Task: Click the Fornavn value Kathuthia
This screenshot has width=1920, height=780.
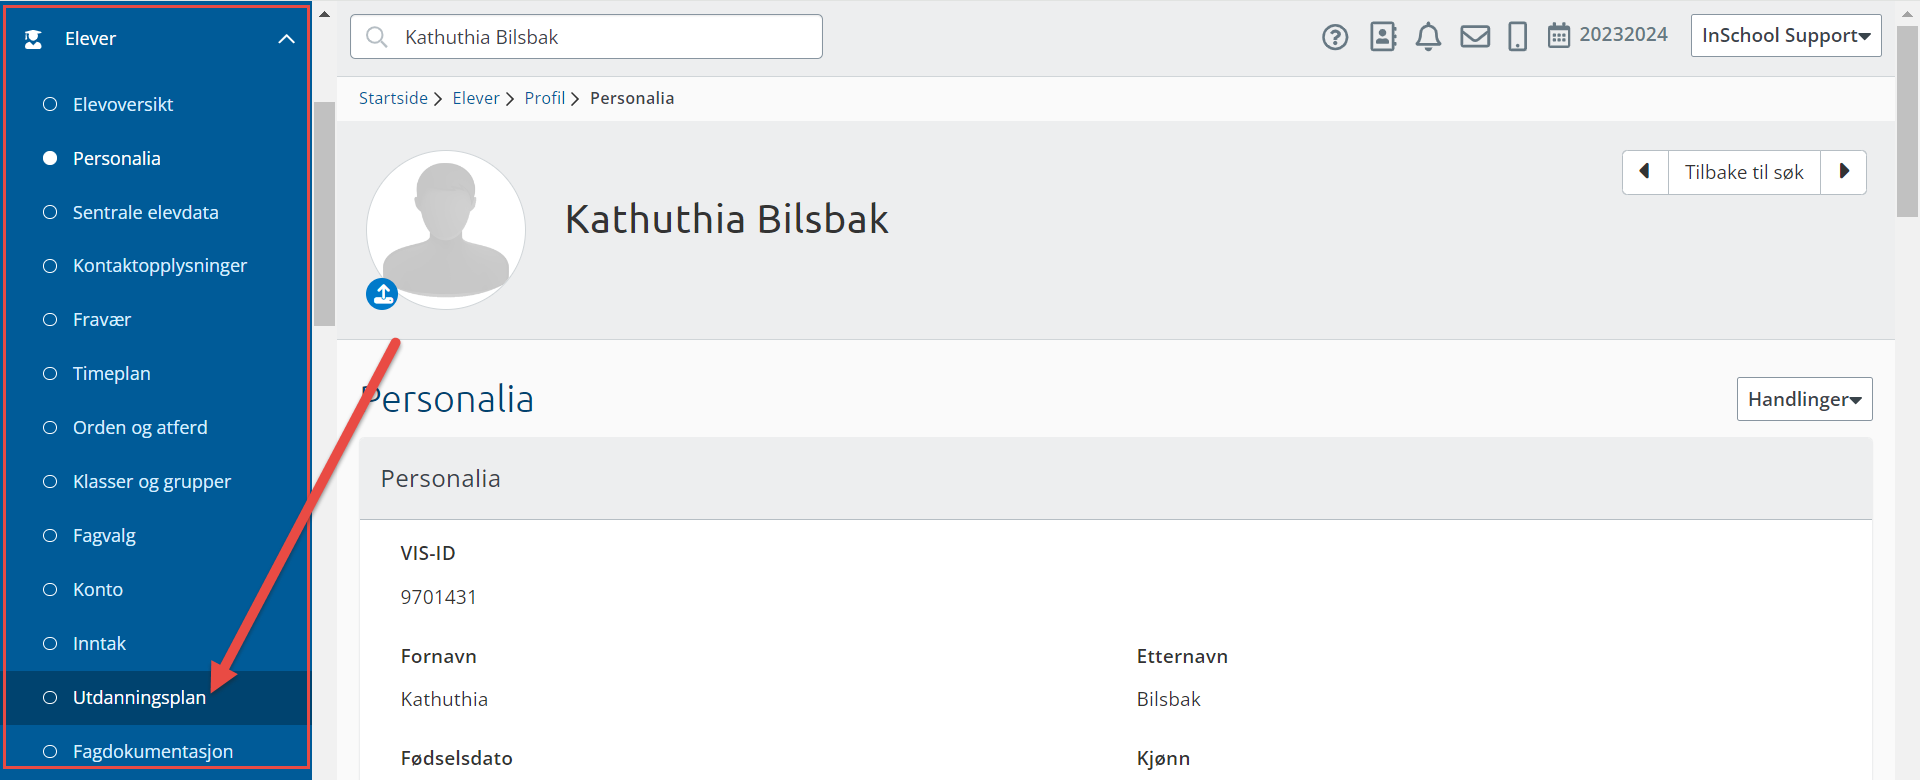Action: (444, 699)
